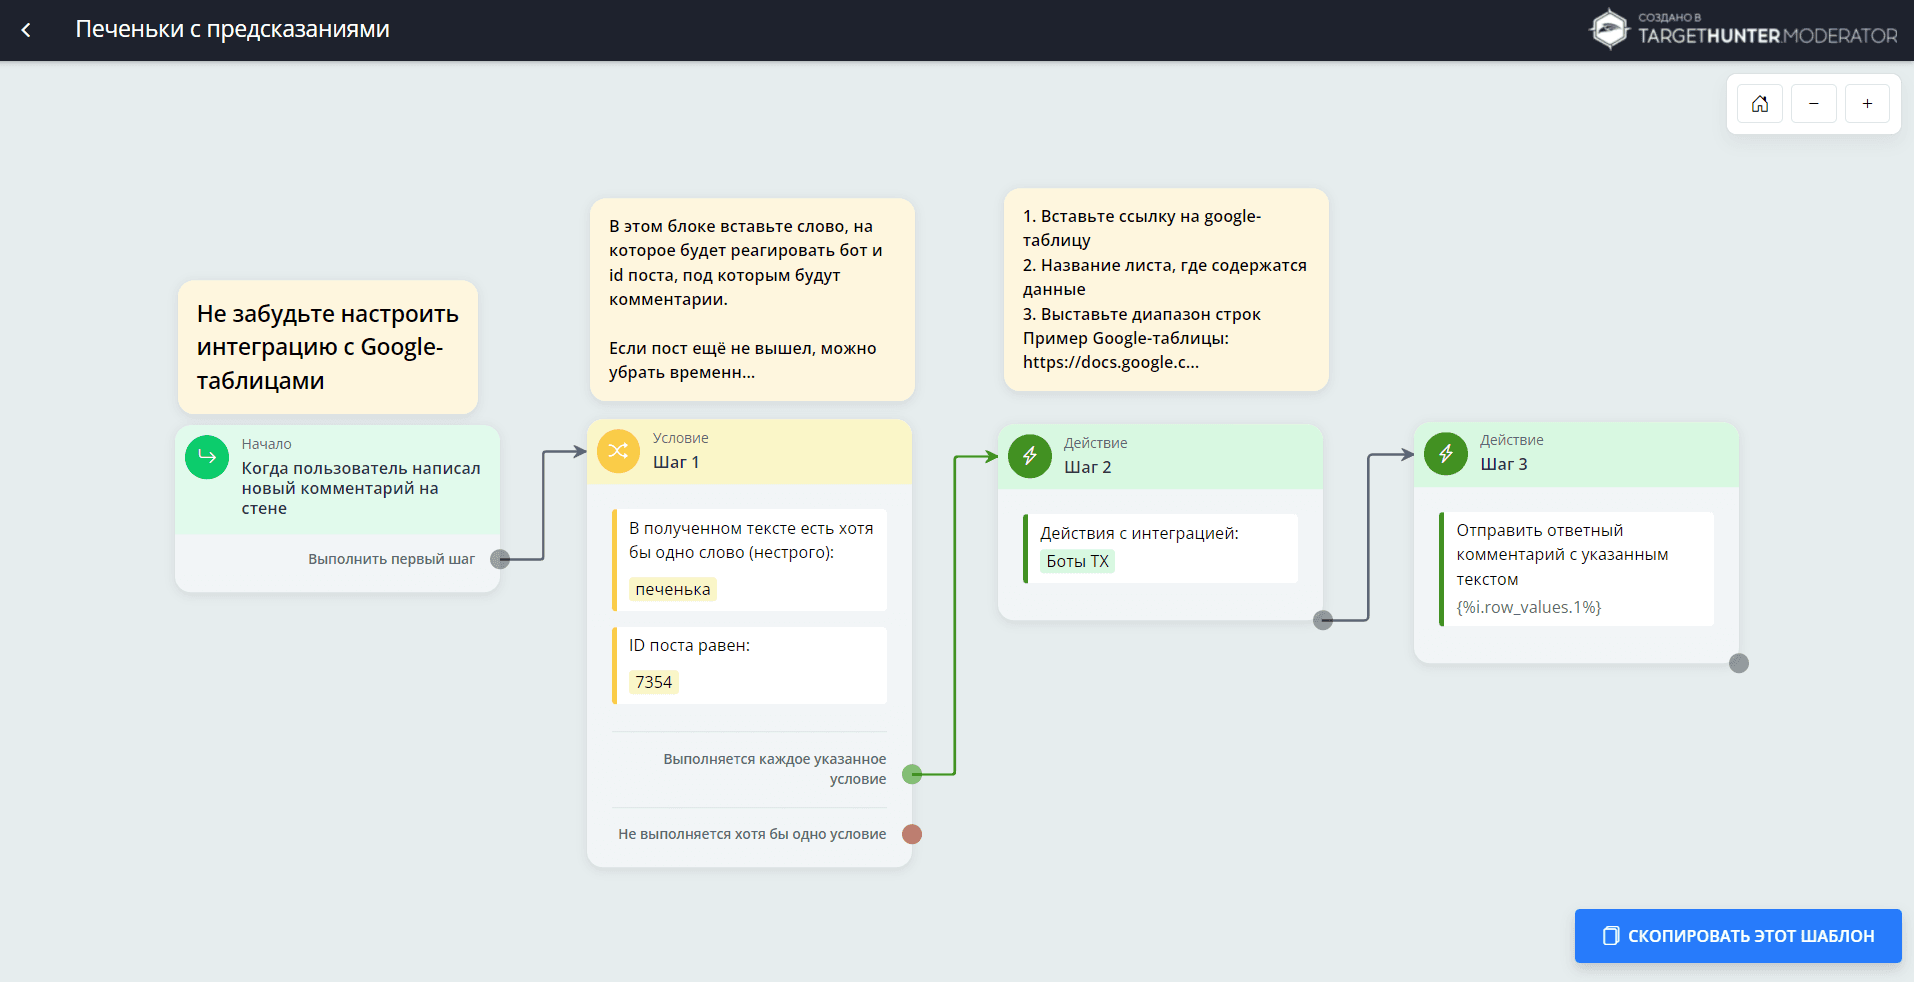Viewport: 1914px width, 982px height.
Task: Click the Шаг 3 gray output connector
Action: (x=1739, y=663)
